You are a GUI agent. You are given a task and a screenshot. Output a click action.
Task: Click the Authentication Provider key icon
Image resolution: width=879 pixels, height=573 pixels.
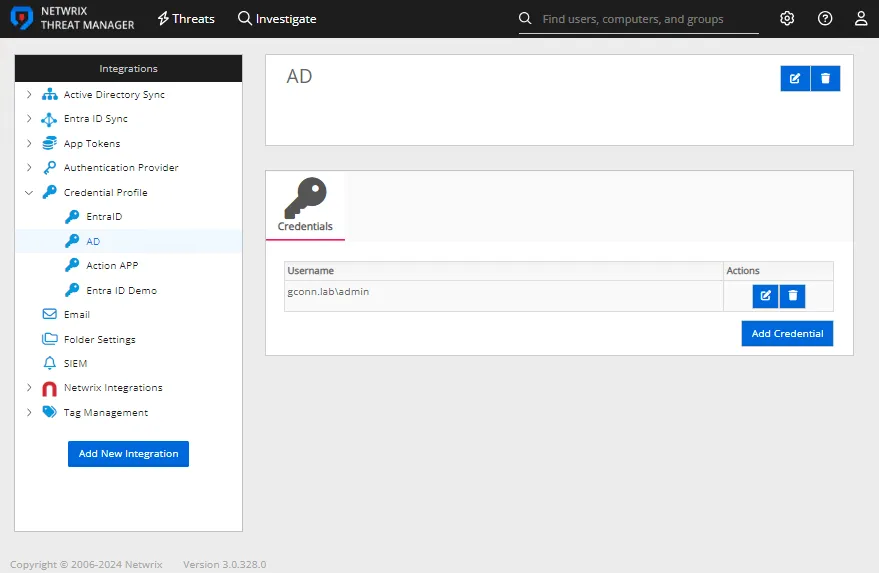49,167
